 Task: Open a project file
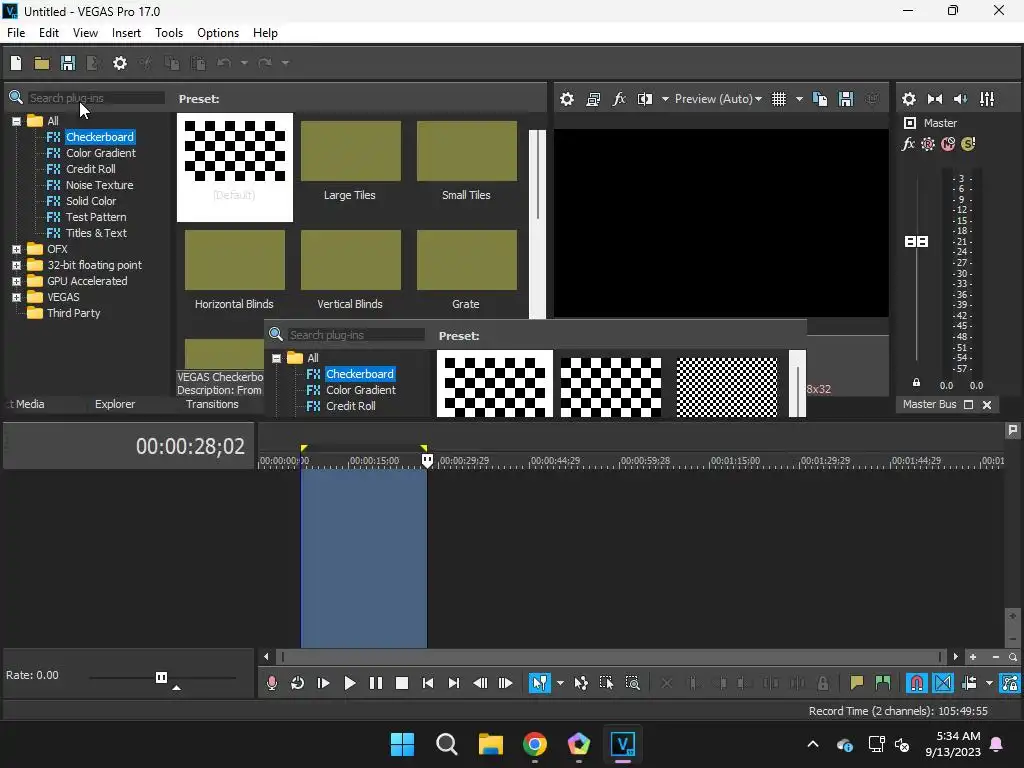tap(42, 63)
